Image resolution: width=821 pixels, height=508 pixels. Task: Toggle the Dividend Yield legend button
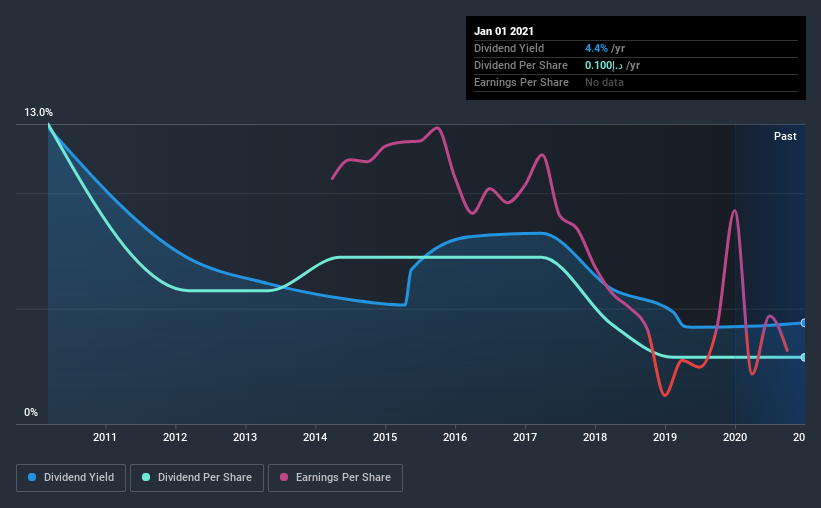coord(71,478)
